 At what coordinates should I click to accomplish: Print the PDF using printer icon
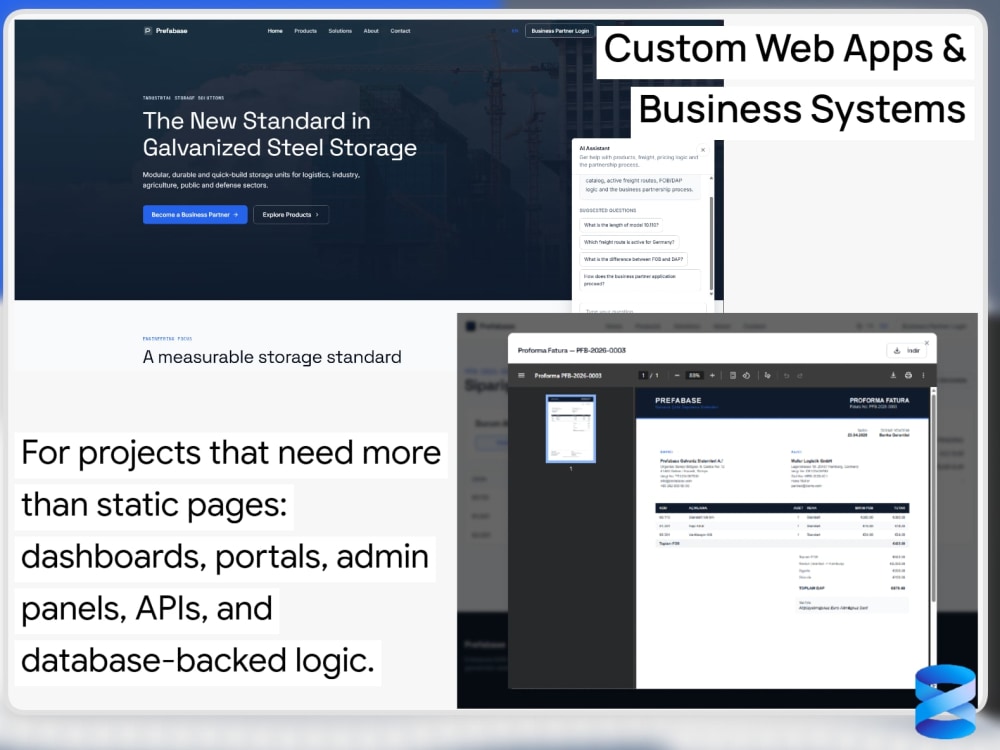908,376
